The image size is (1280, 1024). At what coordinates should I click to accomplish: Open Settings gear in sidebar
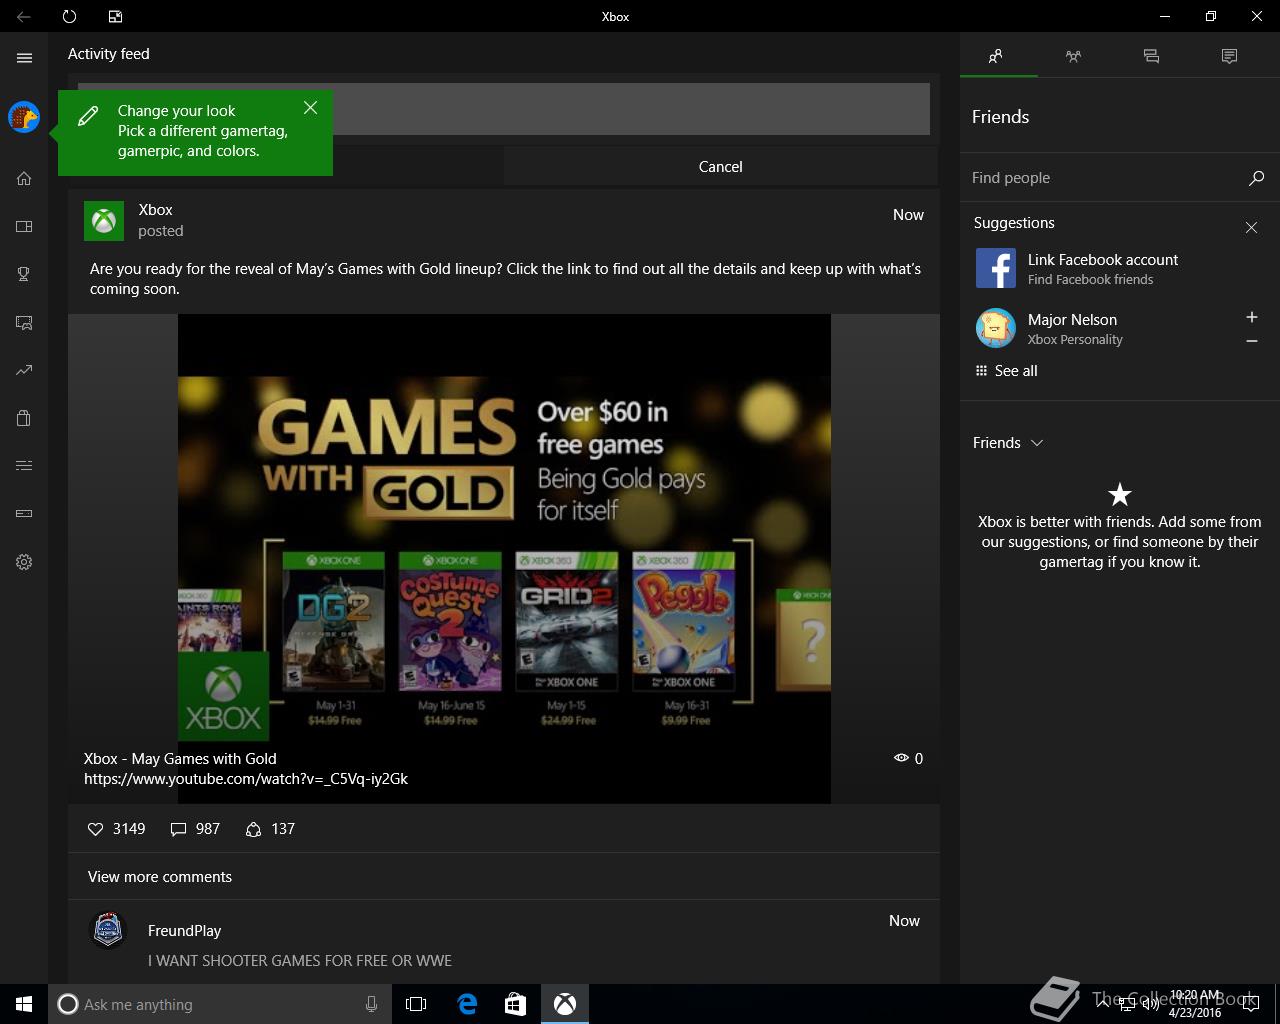[24, 562]
